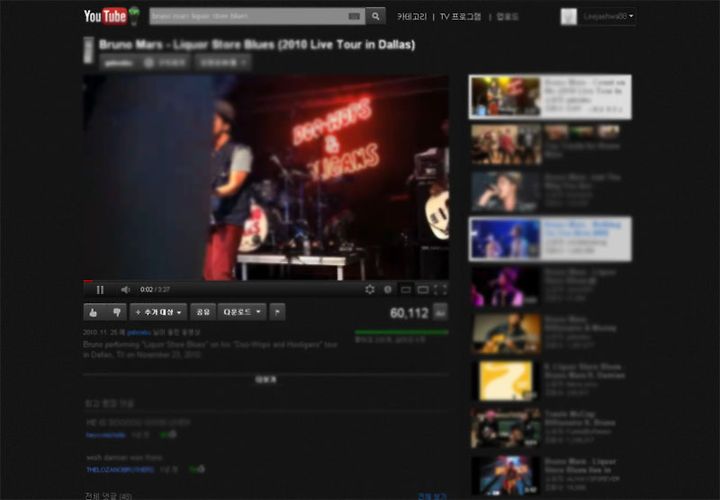Click the red video progress bar
Viewport: 720px width, 500px height.
(266, 281)
